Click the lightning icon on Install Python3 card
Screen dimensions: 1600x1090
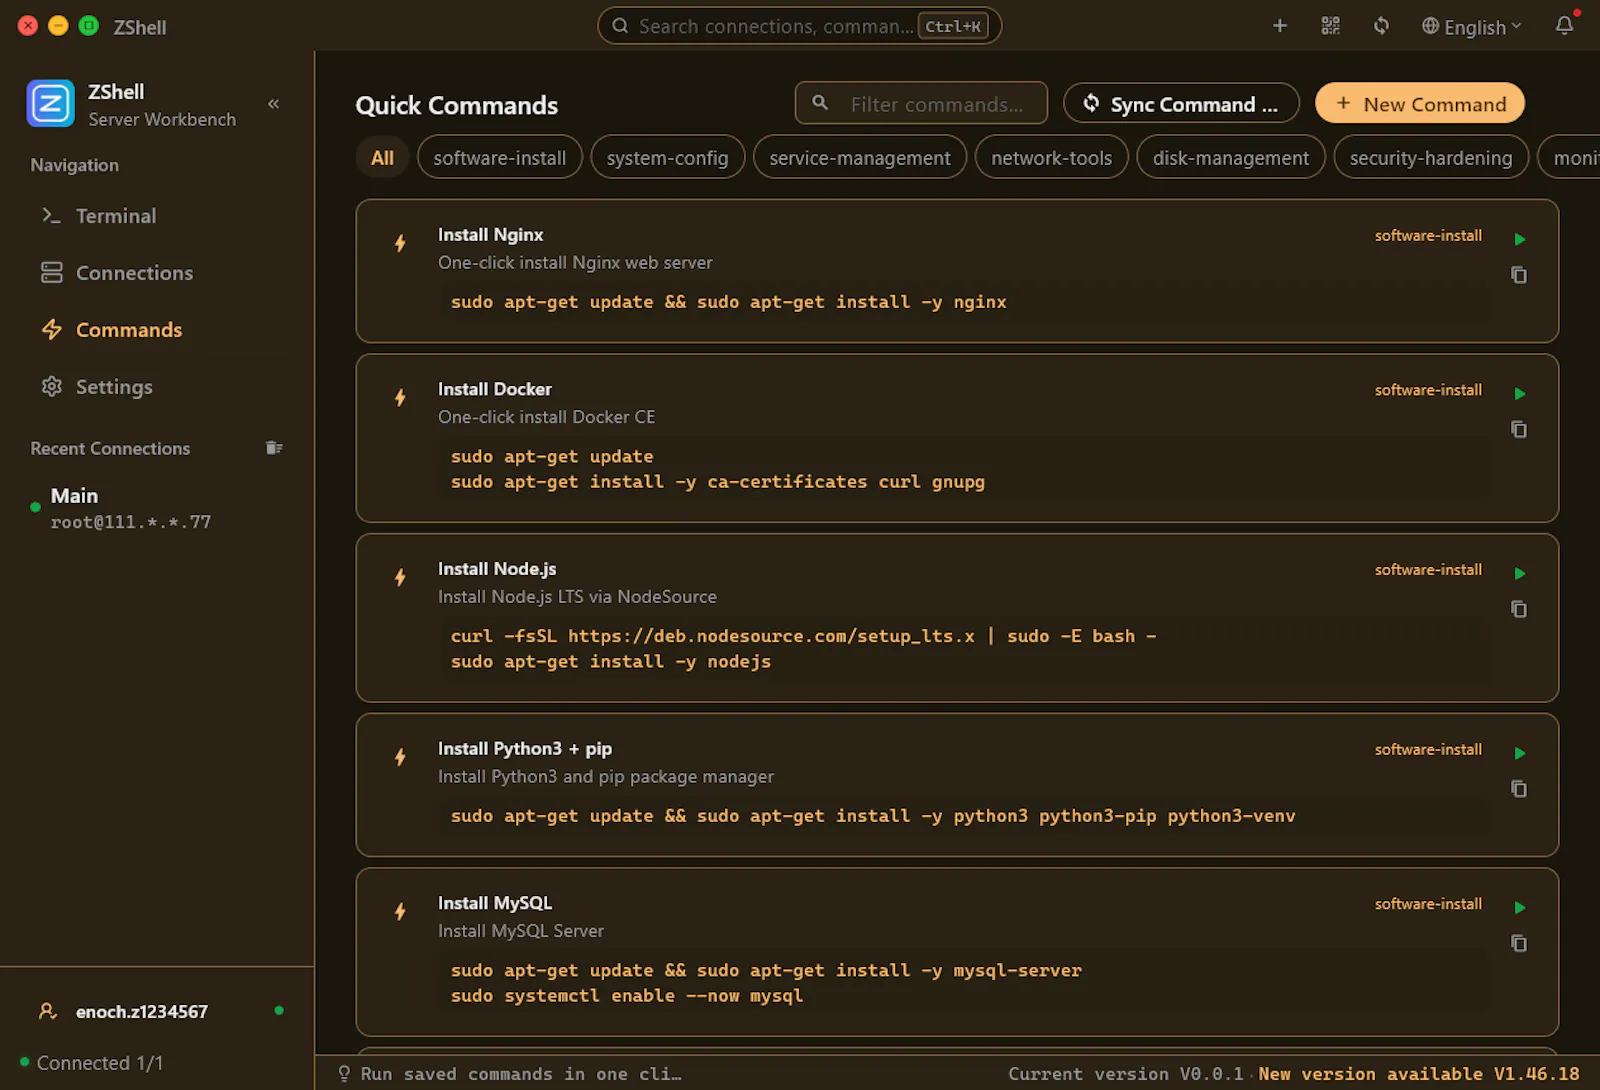point(400,757)
